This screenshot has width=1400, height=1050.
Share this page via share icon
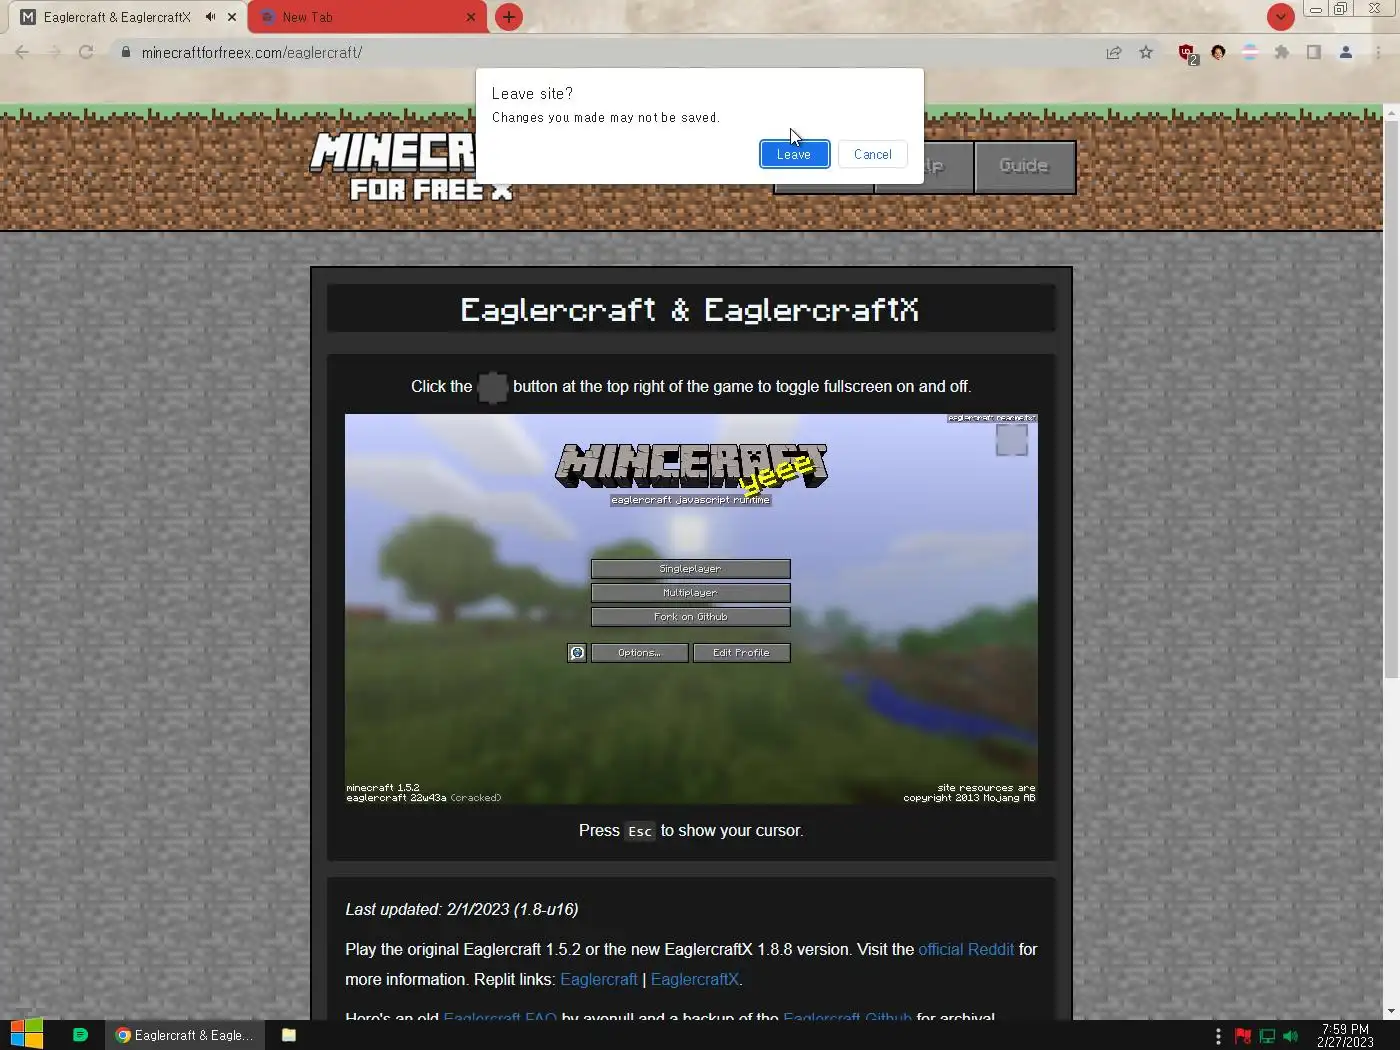click(x=1114, y=52)
